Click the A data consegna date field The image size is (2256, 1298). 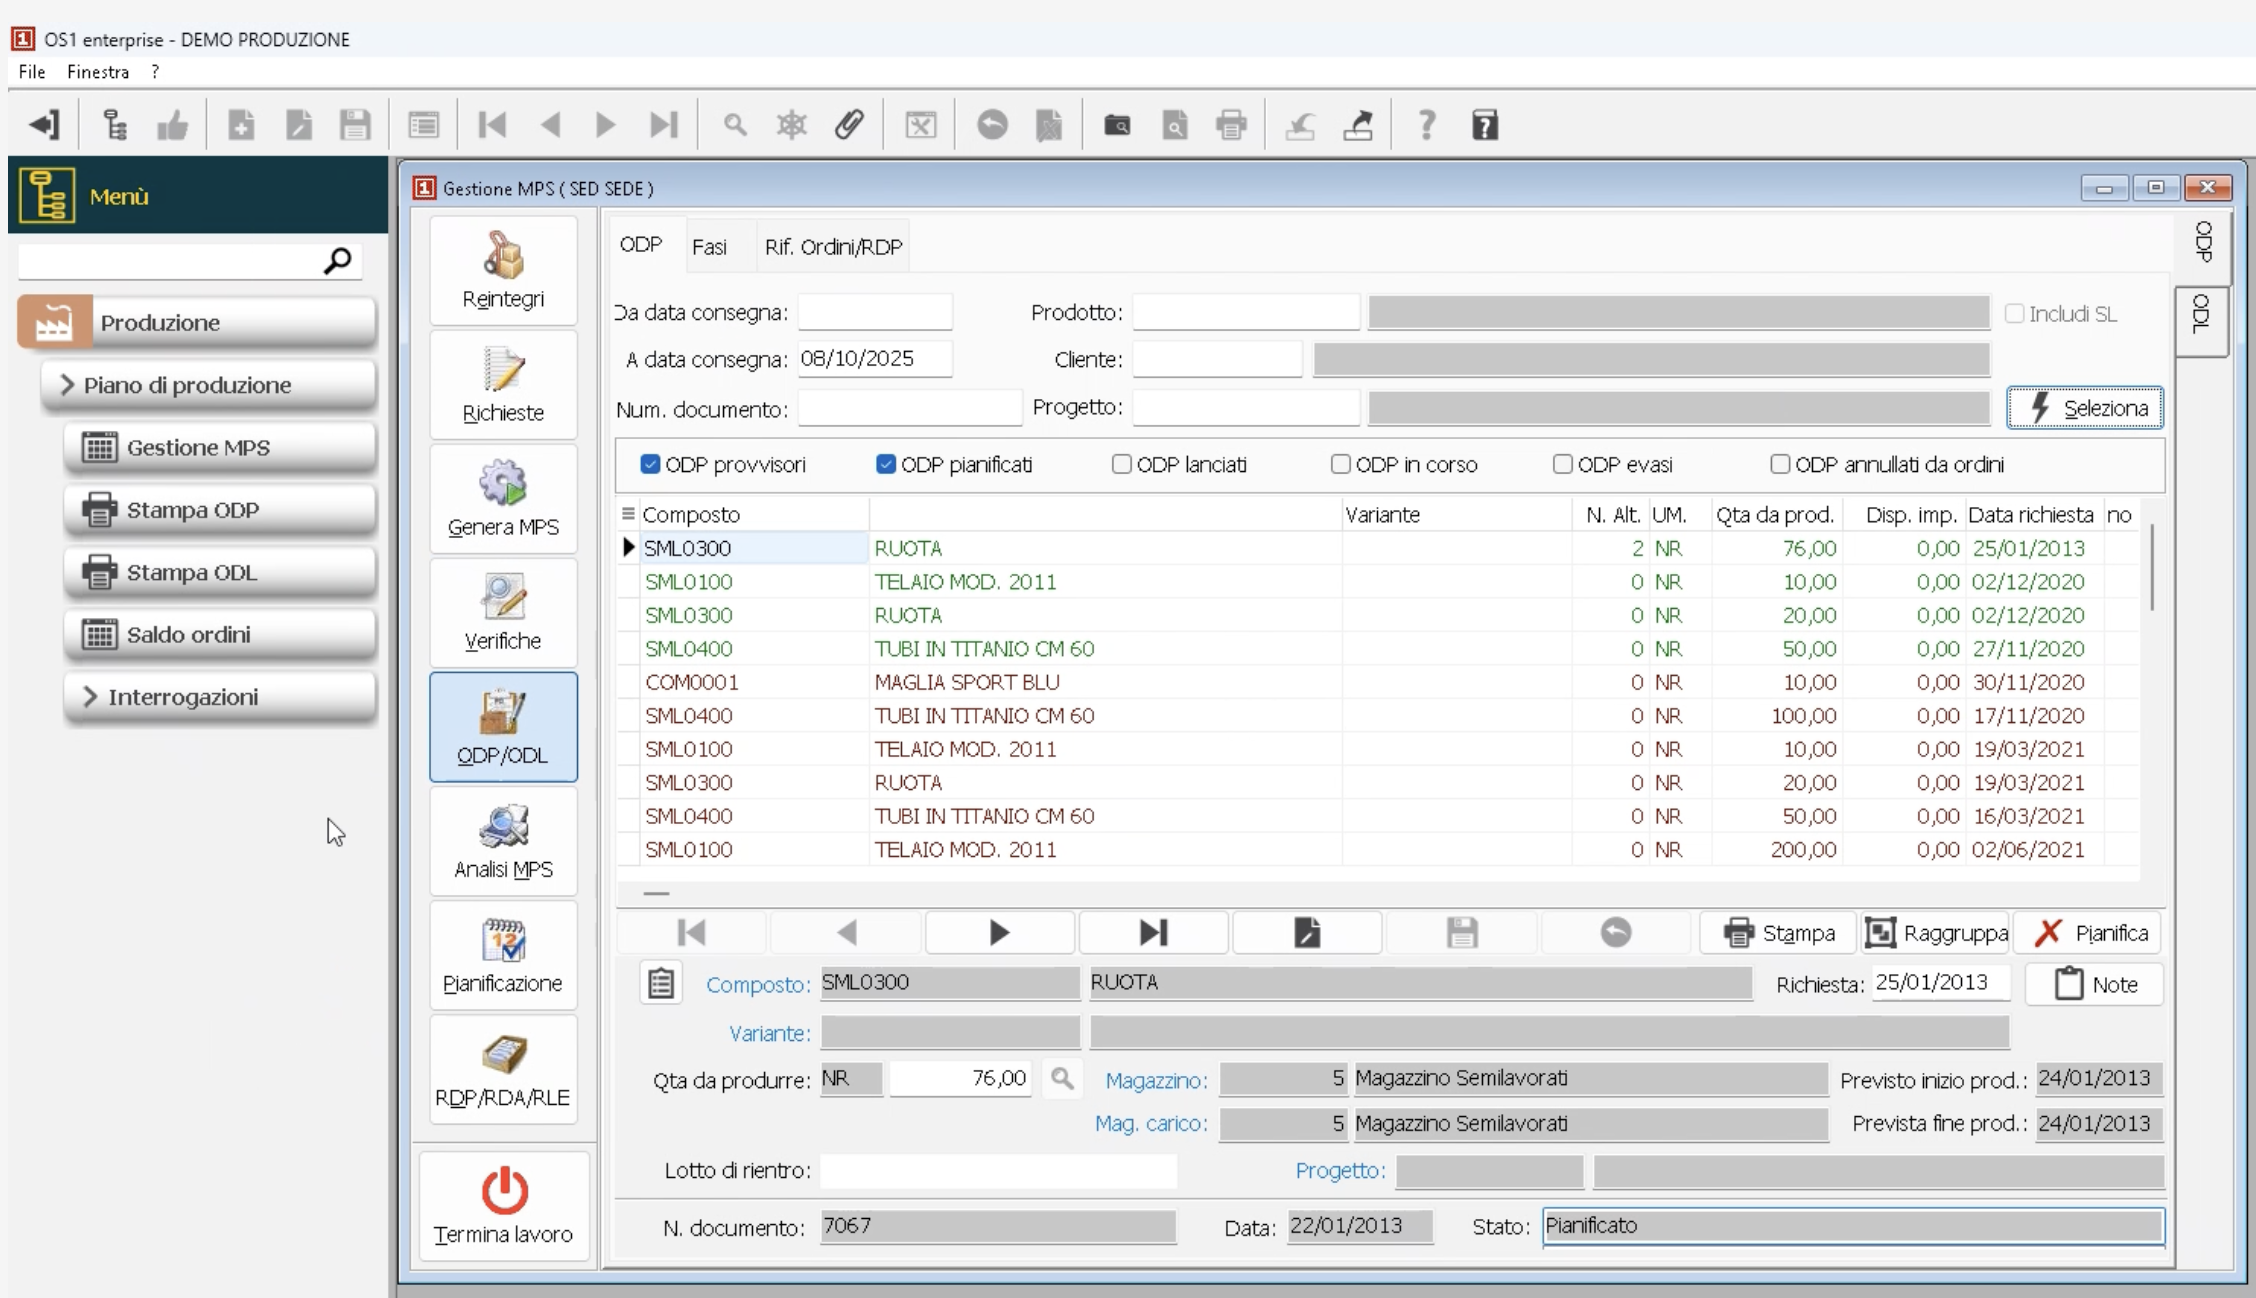coord(874,359)
